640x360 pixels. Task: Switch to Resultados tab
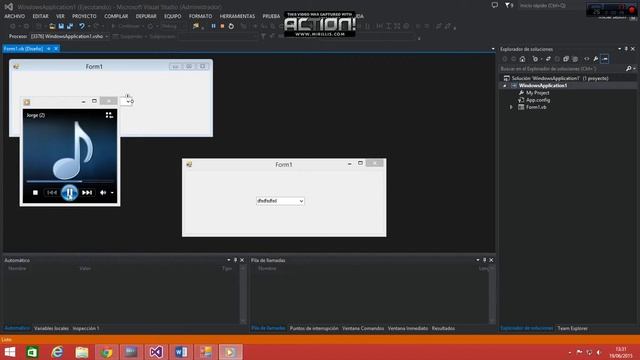click(x=443, y=328)
